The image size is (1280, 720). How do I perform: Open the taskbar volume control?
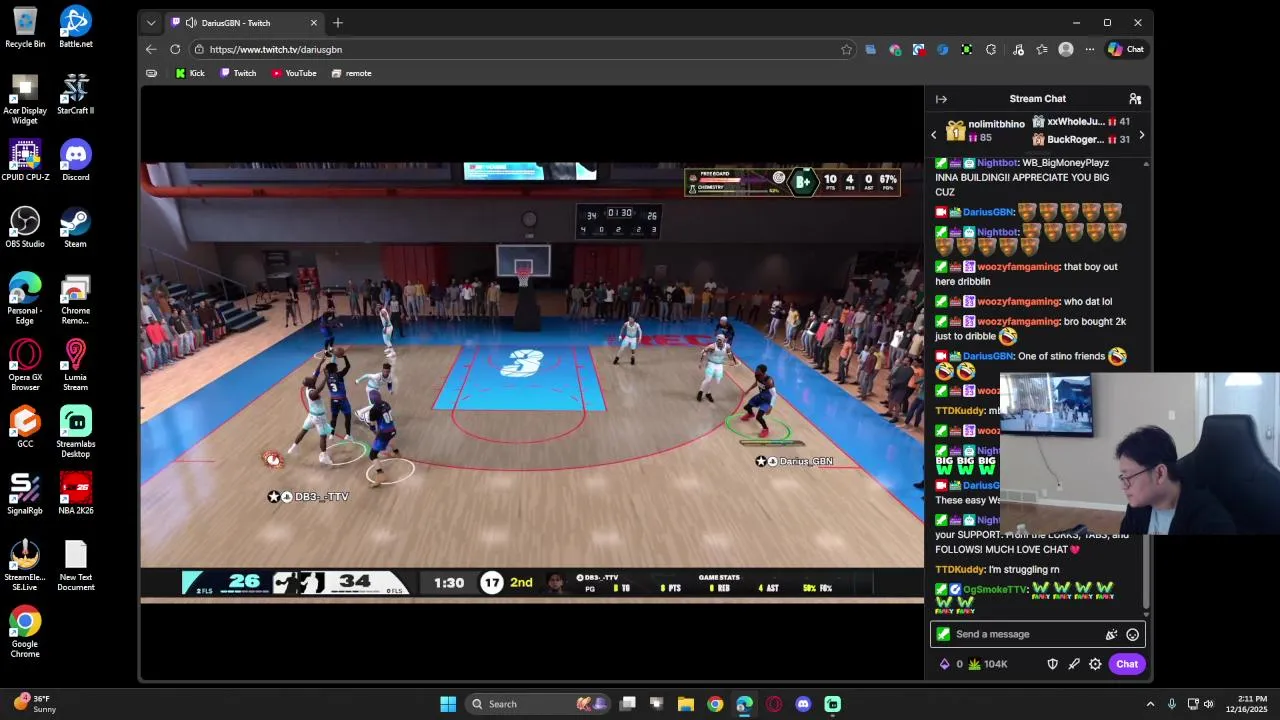pyautogui.click(x=1208, y=704)
